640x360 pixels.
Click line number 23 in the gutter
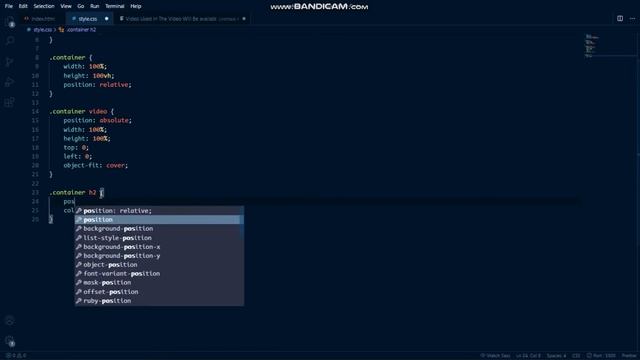[35, 192]
